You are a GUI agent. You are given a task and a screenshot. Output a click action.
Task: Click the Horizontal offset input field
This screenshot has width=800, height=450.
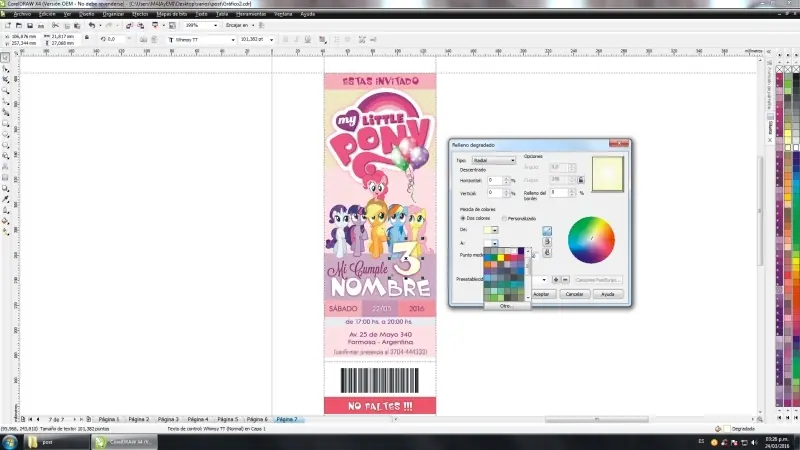click(494, 180)
